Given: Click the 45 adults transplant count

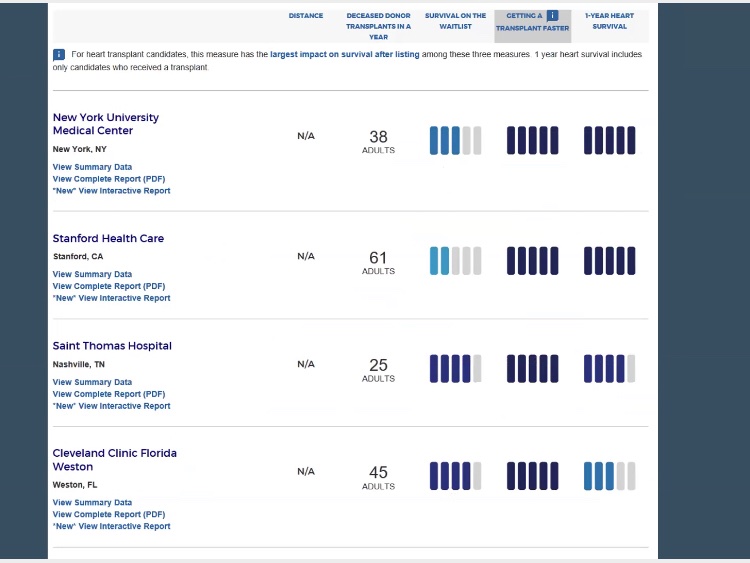Looking at the screenshot, I should [x=378, y=478].
